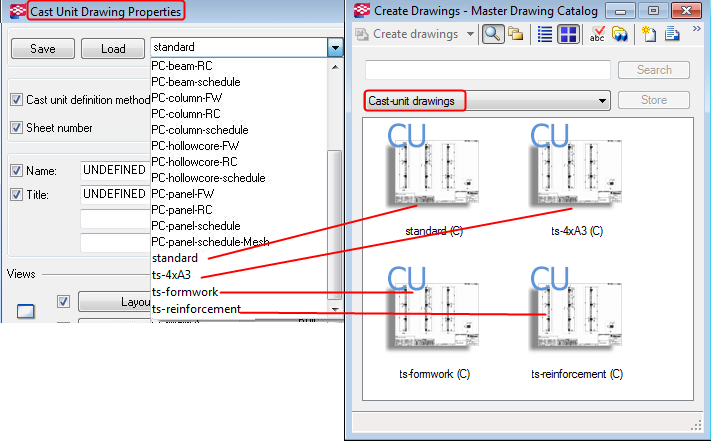Viewport: 711px width, 441px height.
Task: Select PC-column-schedule from the list
Action: (200, 130)
